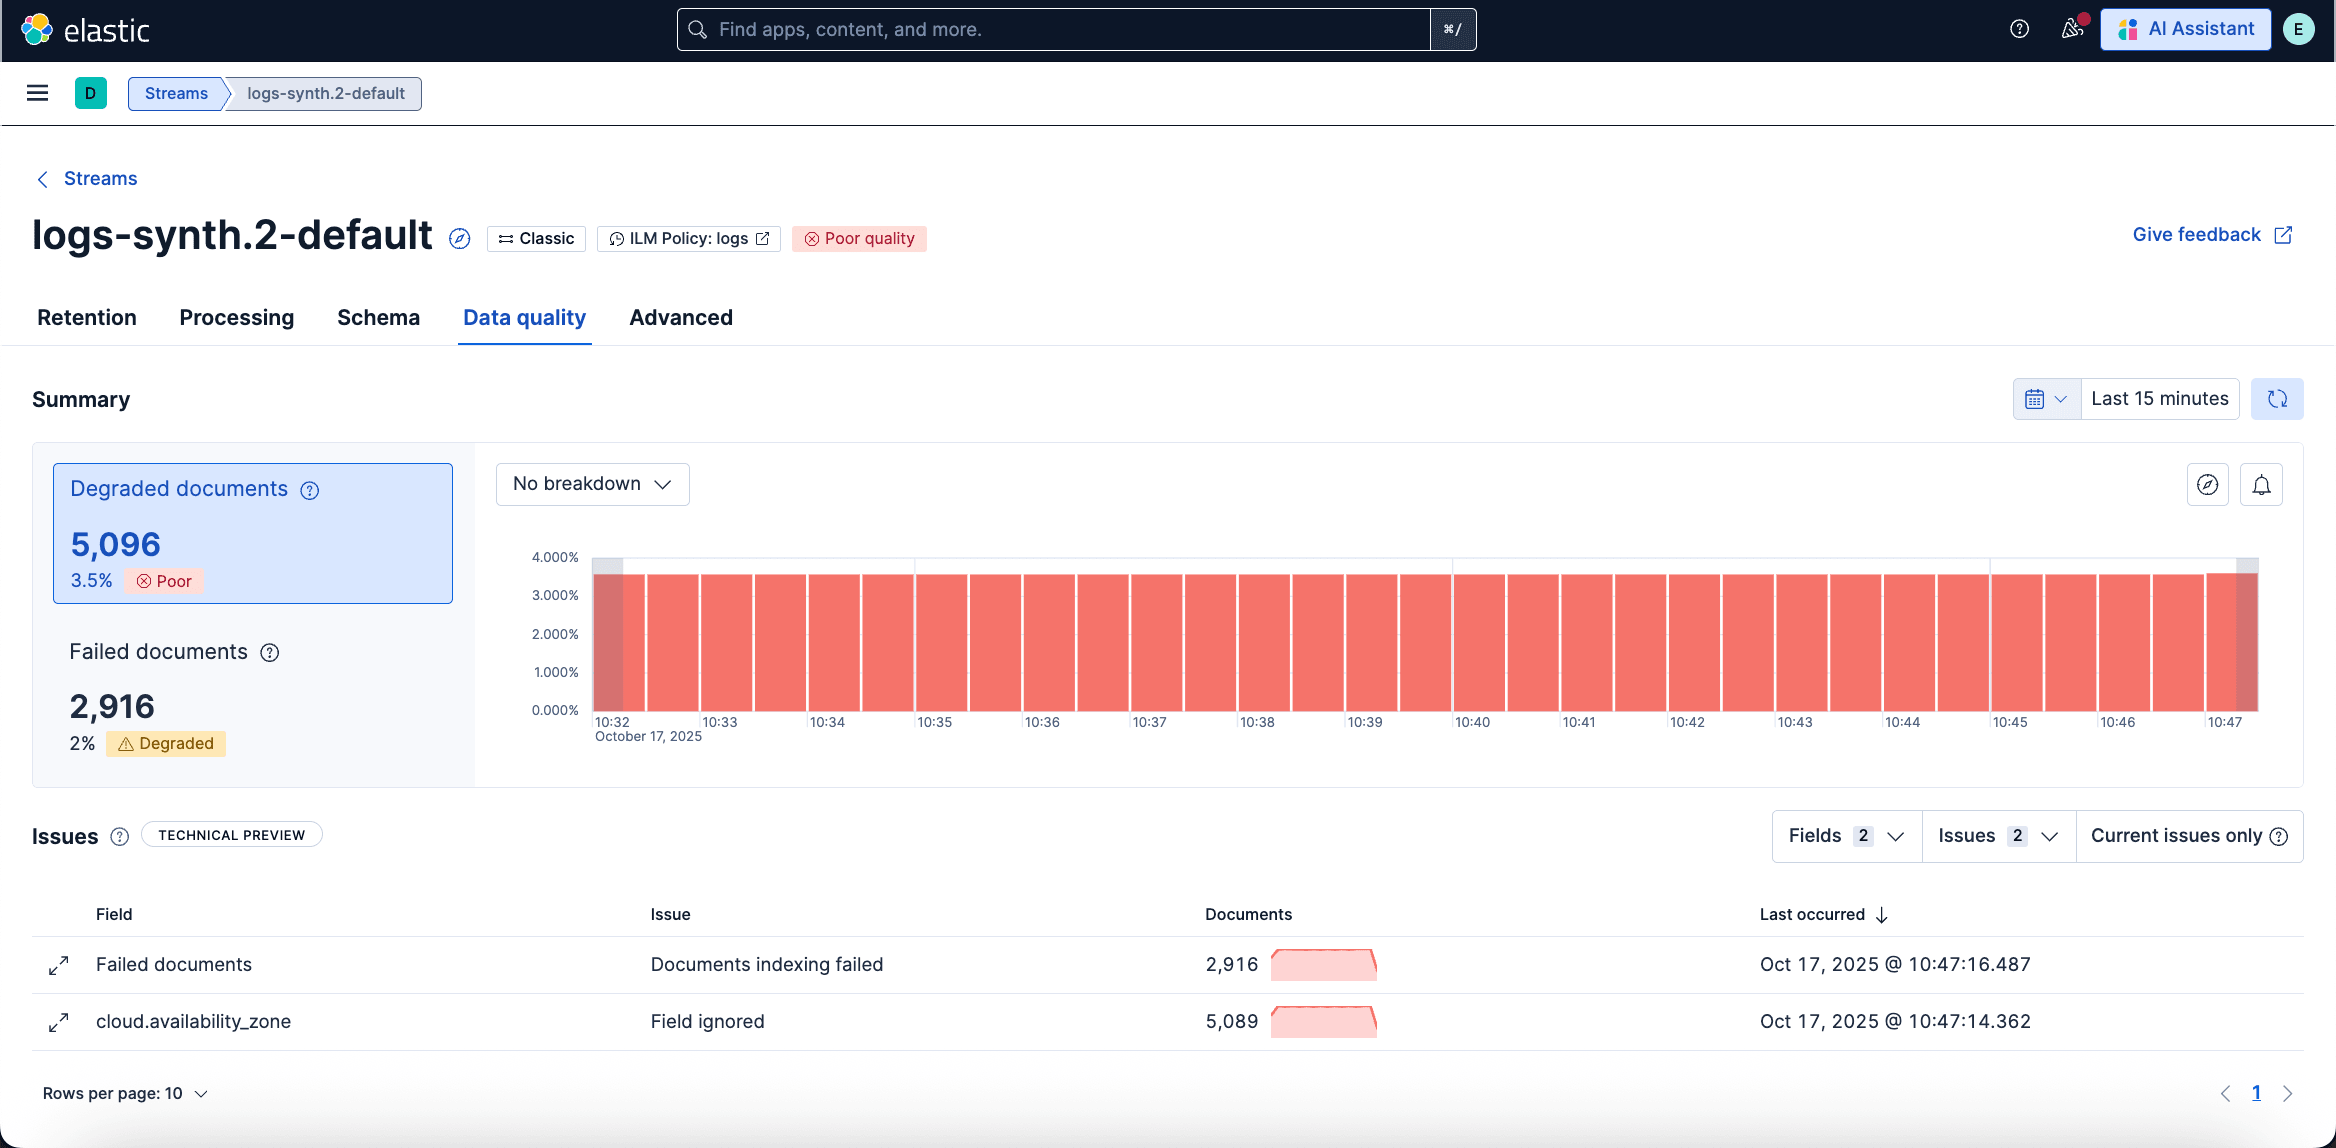Open the Fields filter dropdown
Image resolution: width=2336 pixels, height=1148 pixels.
click(x=1845, y=835)
